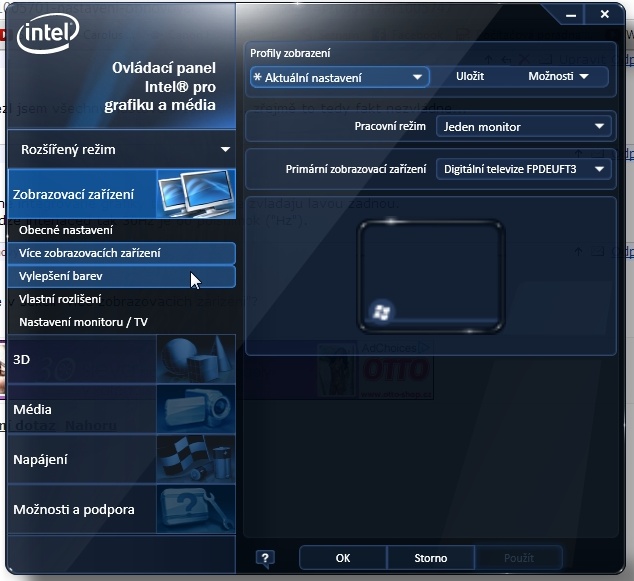Click the Storno button
This screenshot has height=581, width=634.
[x=431, y=558]
